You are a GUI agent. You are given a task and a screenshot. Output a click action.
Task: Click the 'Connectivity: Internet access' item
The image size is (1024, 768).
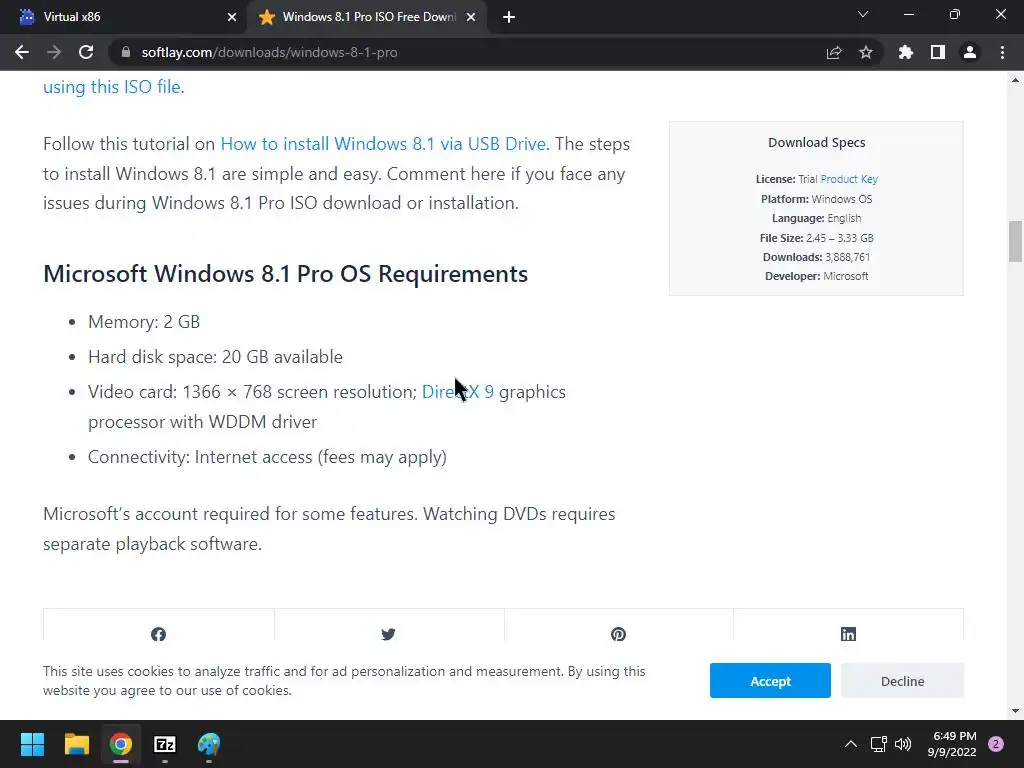[268, 457]
